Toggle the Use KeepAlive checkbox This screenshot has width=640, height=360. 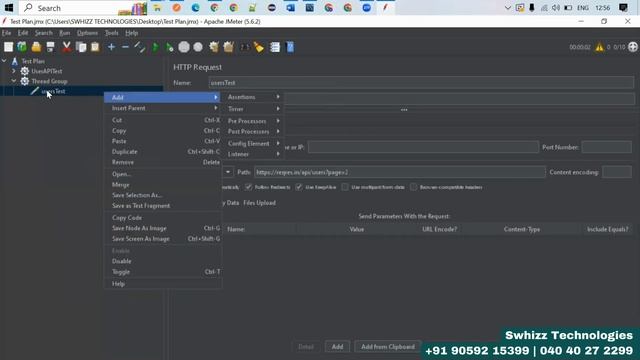point(299,187)
